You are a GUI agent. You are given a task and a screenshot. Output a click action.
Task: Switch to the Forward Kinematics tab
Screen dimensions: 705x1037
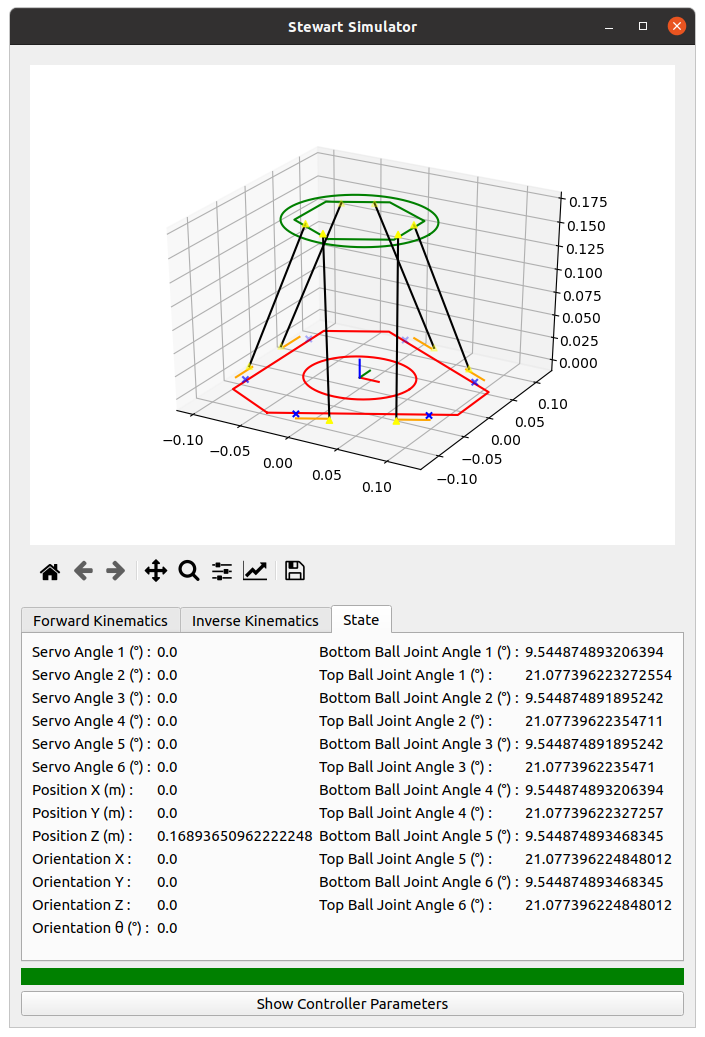pos(101,620)
